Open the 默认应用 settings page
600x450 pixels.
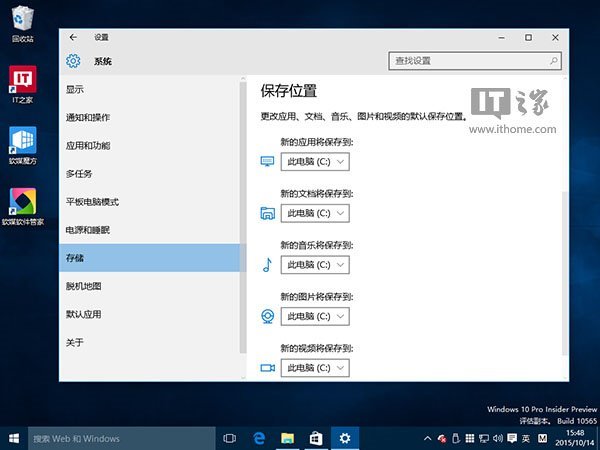tap(84, 314)
